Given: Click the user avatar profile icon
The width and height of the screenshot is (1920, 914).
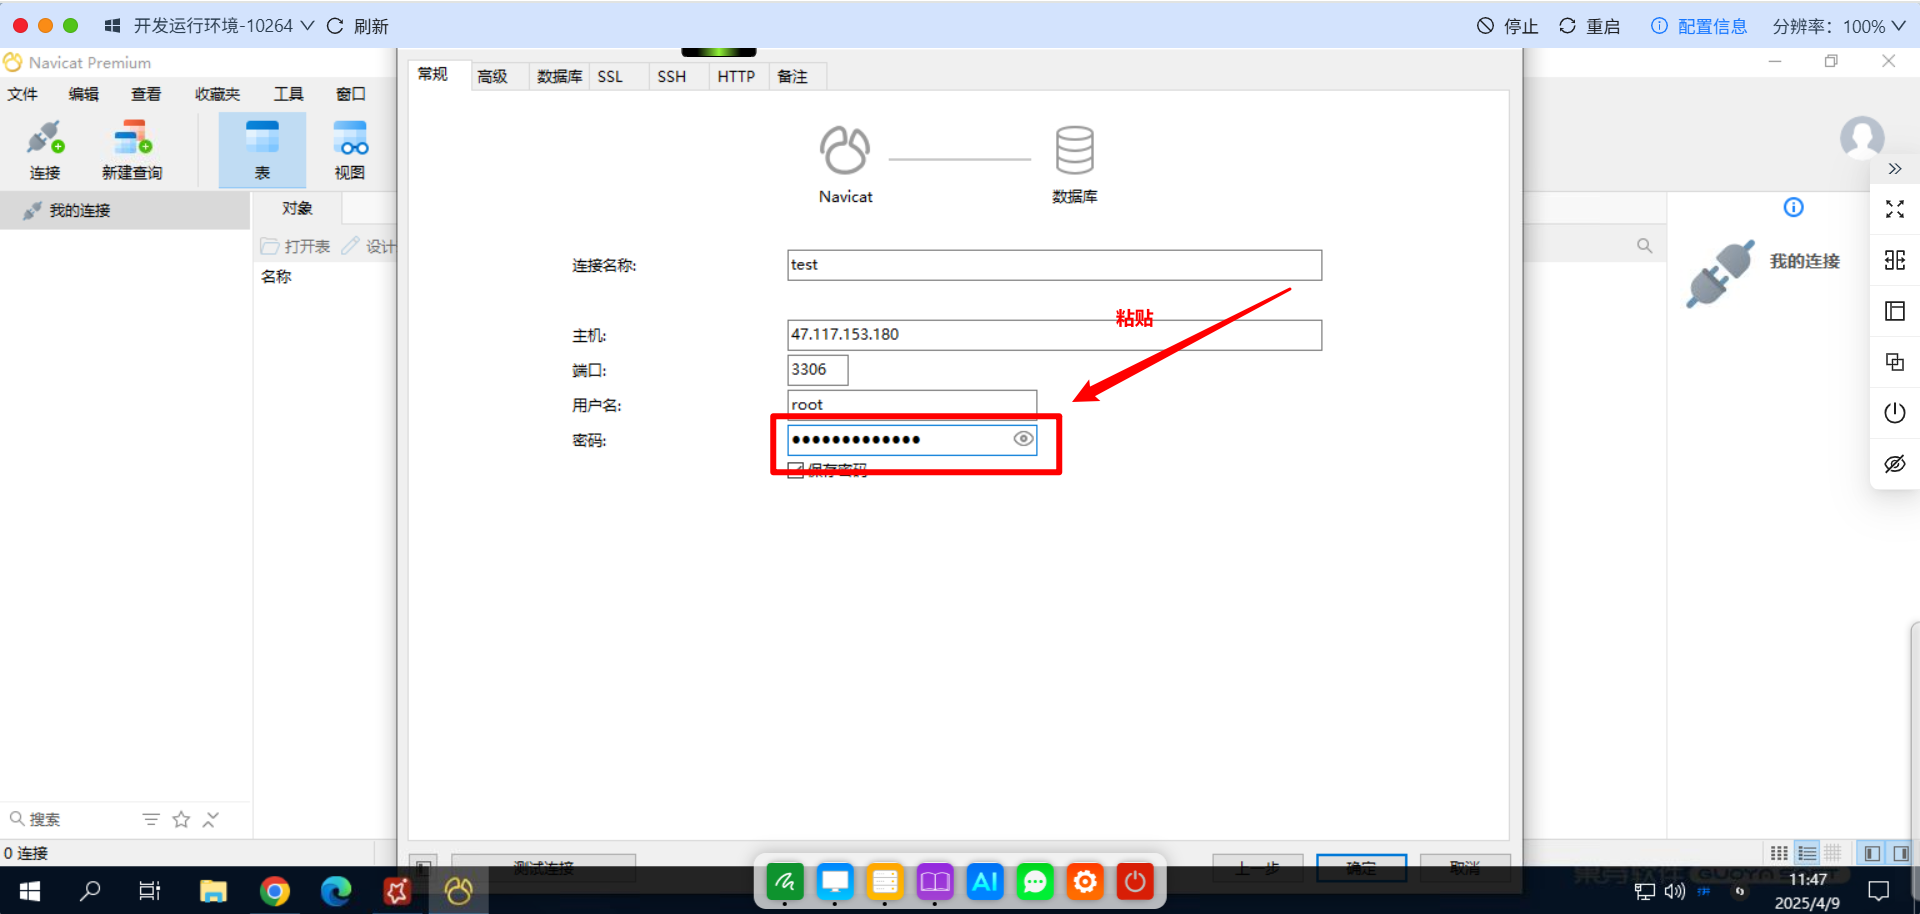Looking at the screenshot, I should click(x=1862, y=137).
